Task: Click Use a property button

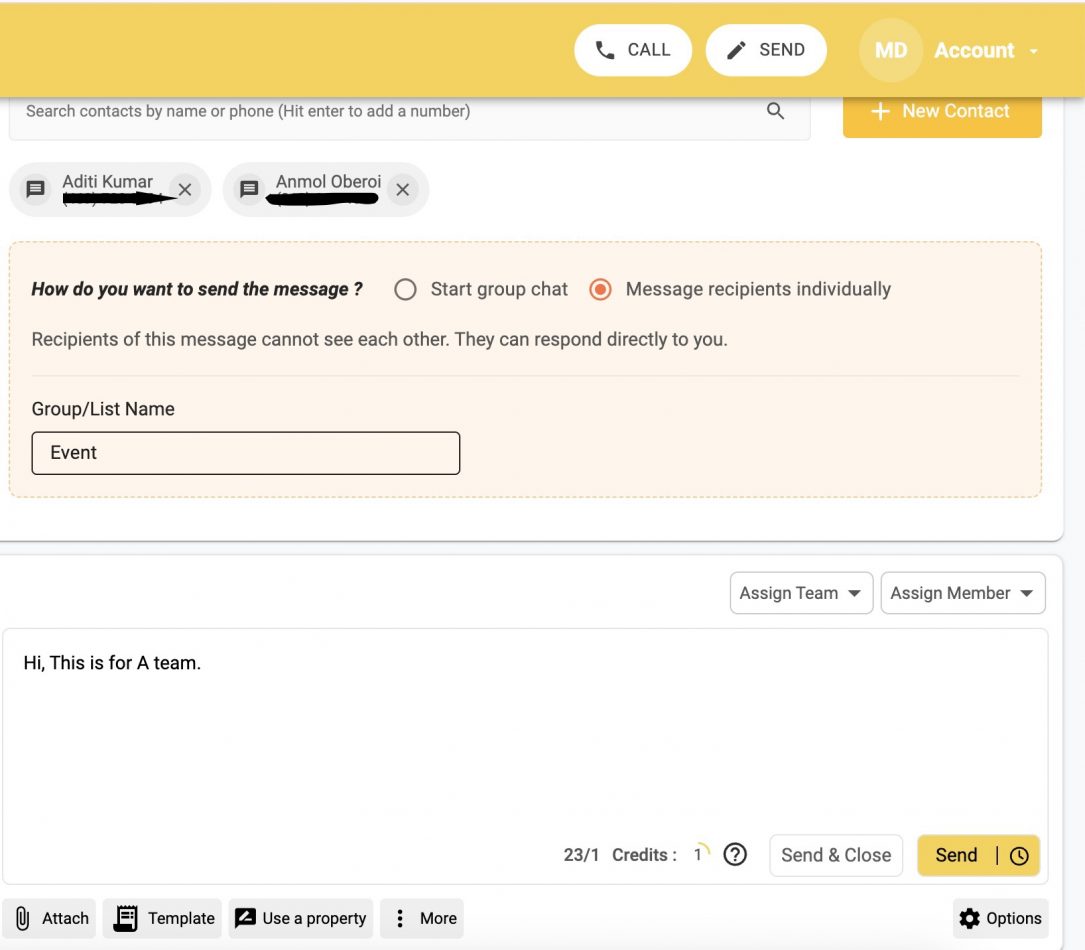Action: [x=300, y=918]
